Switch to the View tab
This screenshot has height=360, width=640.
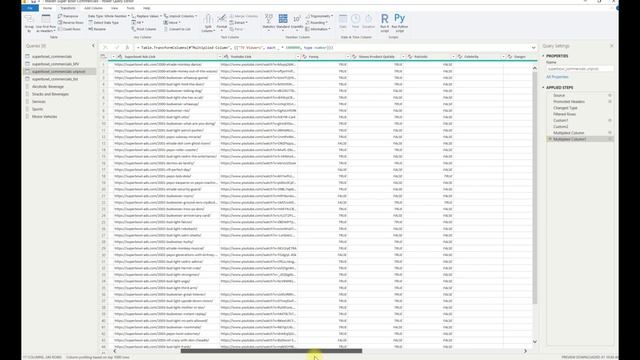114,8
